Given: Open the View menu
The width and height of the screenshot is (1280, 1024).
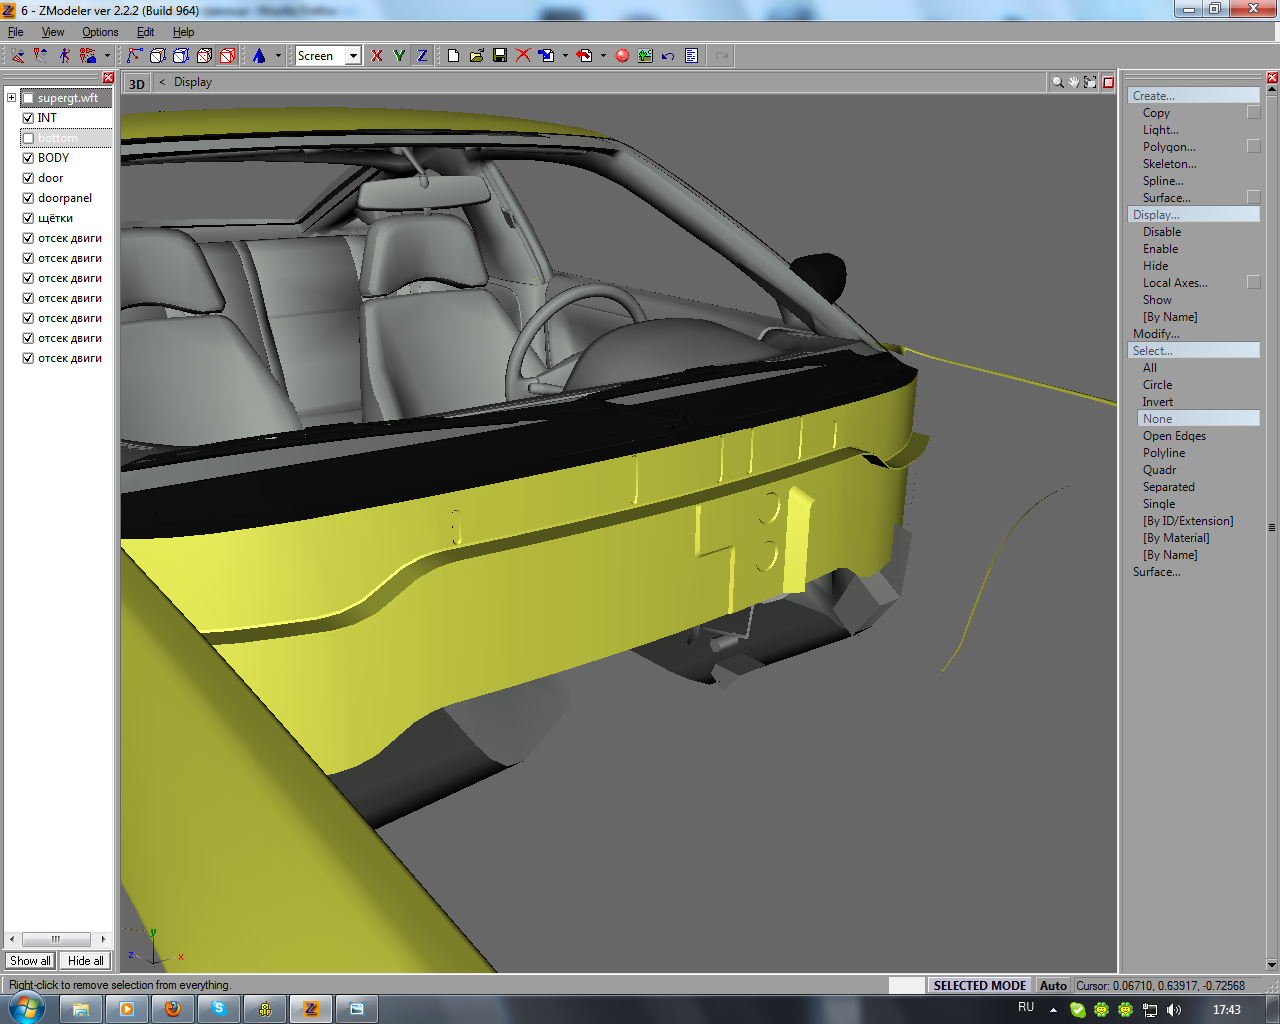Looking at the screenshot, I should [53, 32].
